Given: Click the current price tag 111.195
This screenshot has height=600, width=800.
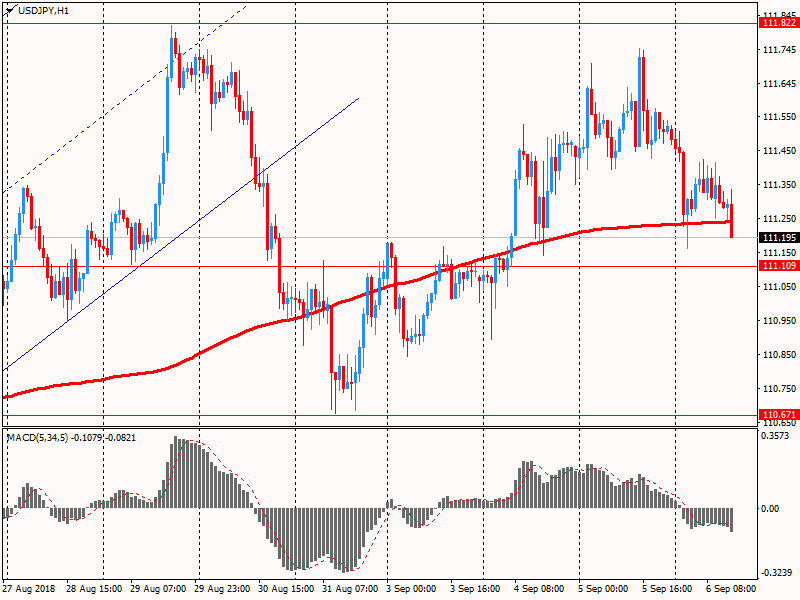Looking at the screenshot, I should [779, 238].
